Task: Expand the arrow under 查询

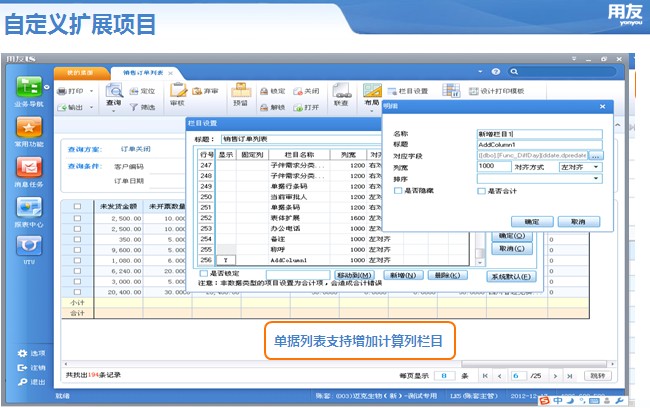Action: 114,111
